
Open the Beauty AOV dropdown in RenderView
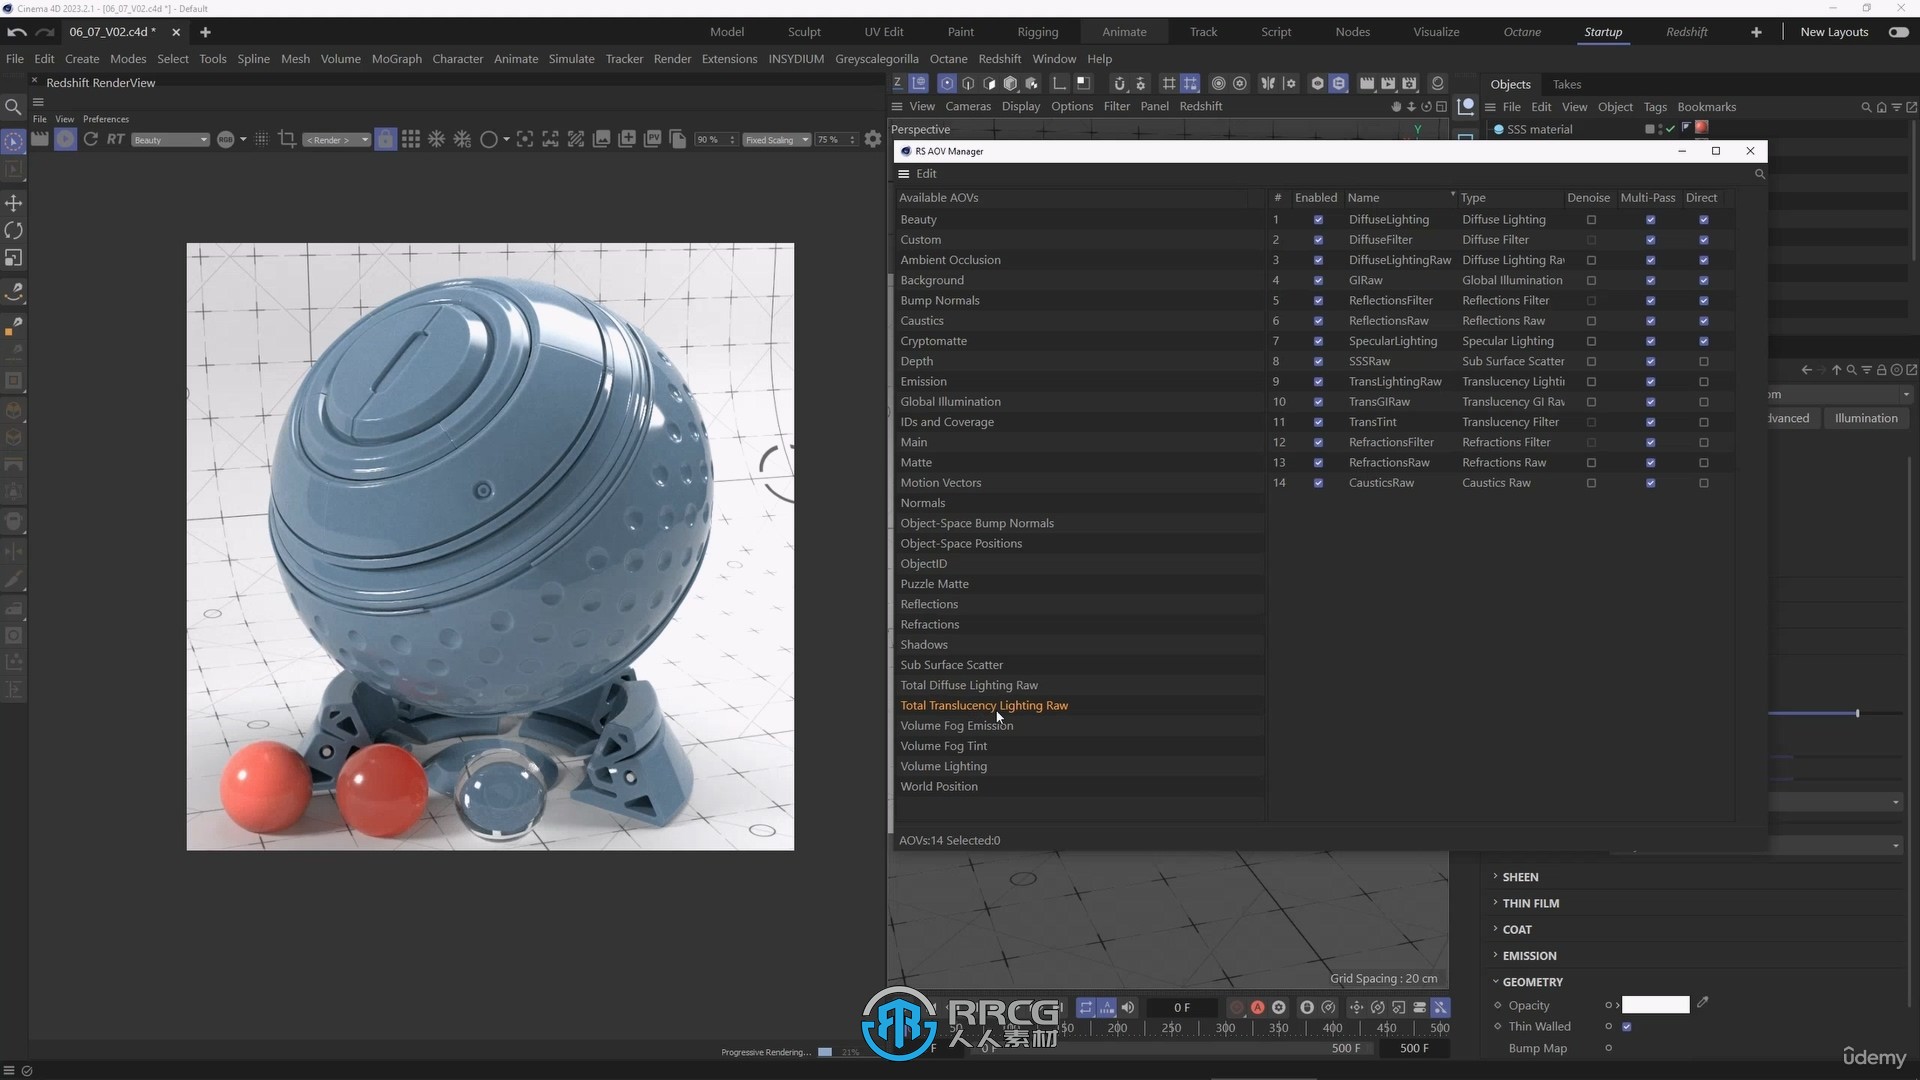pos(170,140)
